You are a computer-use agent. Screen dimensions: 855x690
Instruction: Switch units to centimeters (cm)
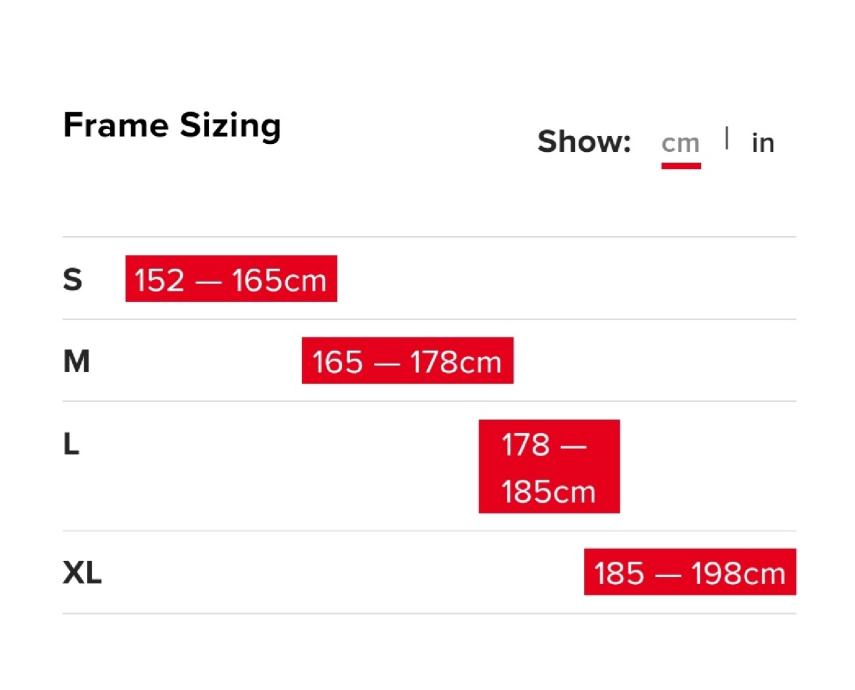680,143
